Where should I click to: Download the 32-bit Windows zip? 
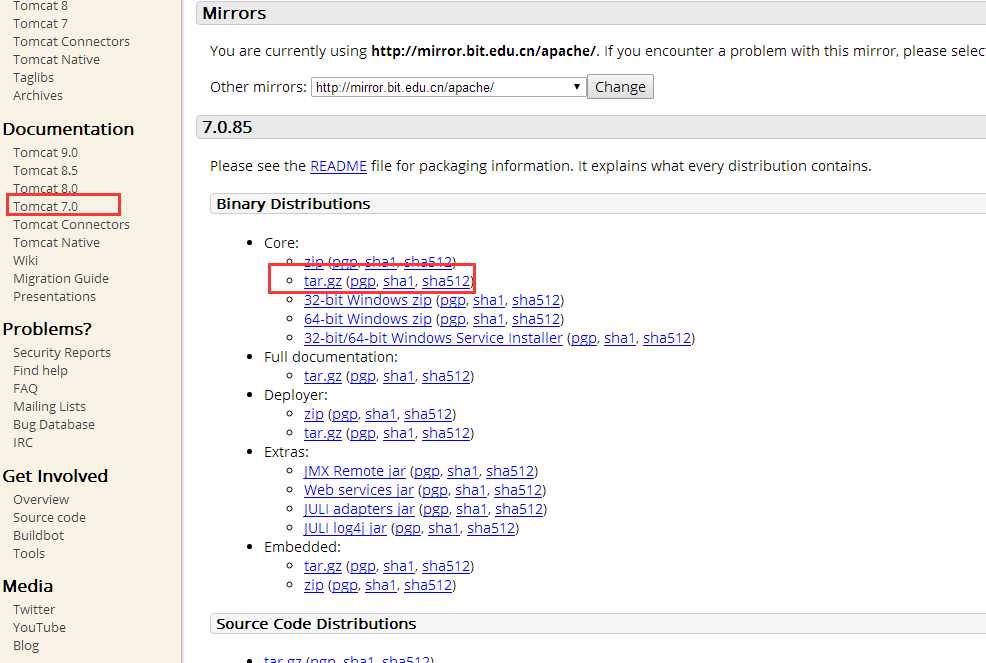pos(368,300)
